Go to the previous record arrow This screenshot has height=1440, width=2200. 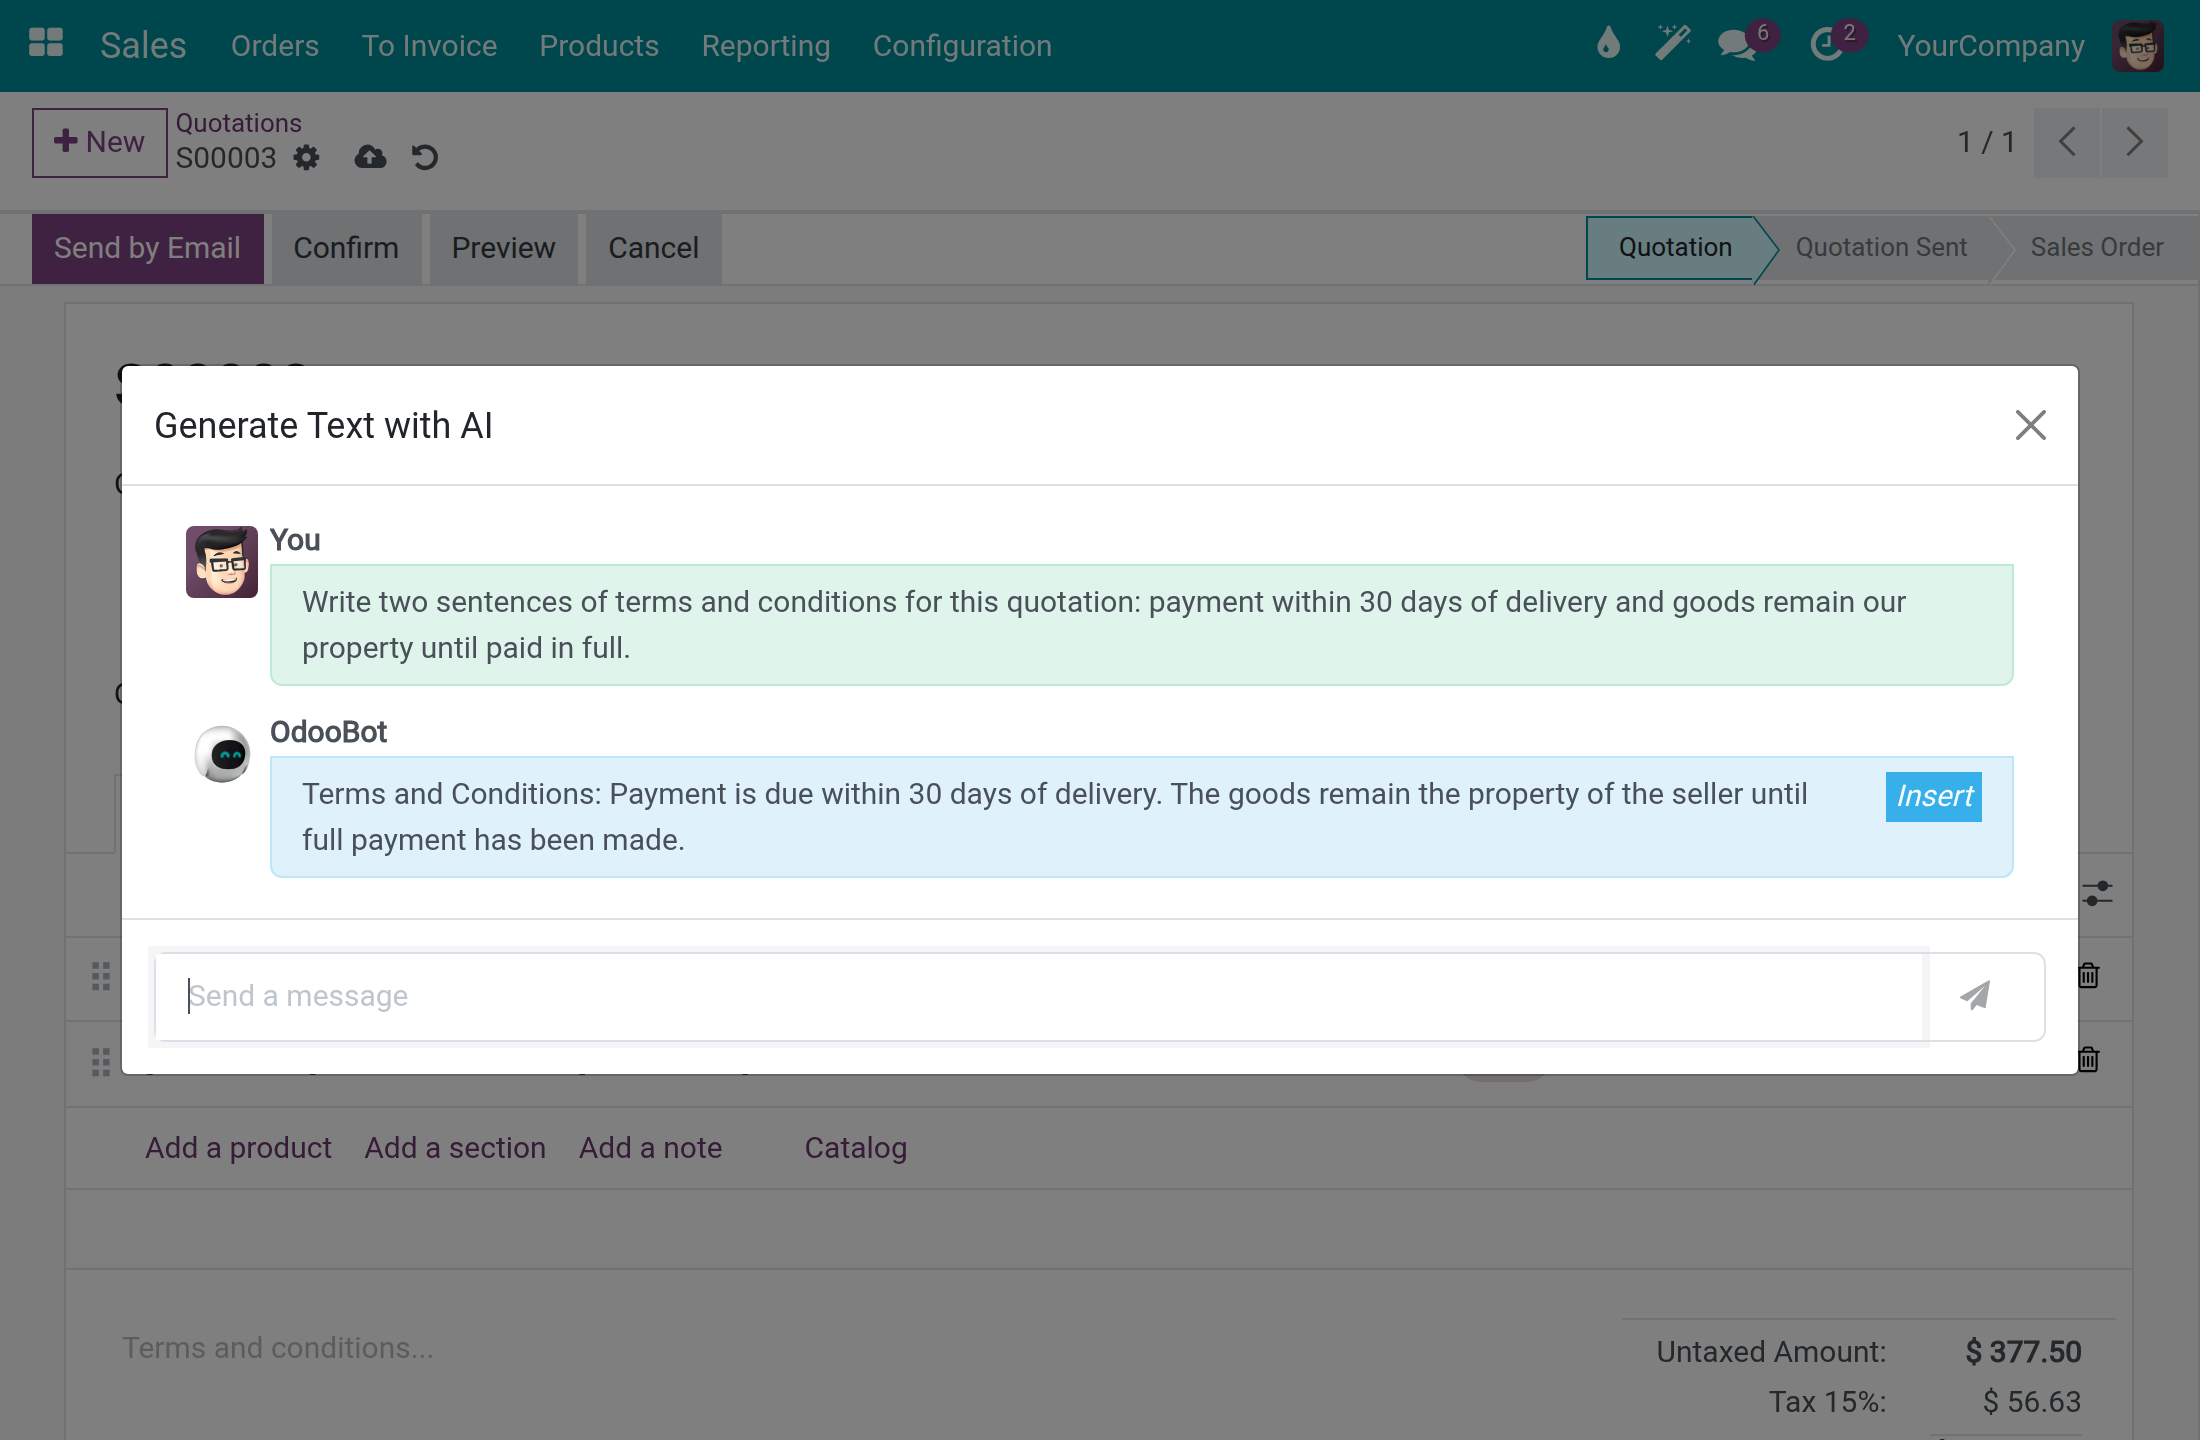pos(2067,142)
